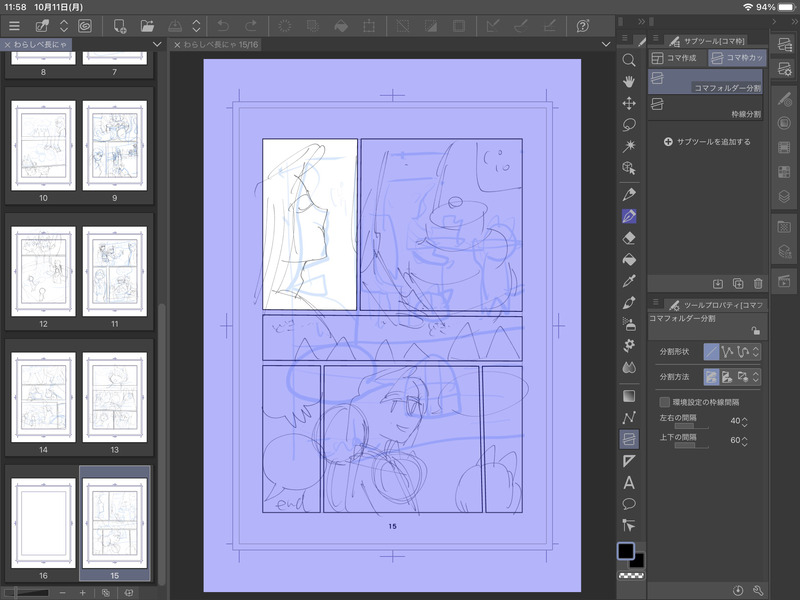Choose spline 分割形状 option
Viewport: 800px width, 600px height.
(743, 352)
